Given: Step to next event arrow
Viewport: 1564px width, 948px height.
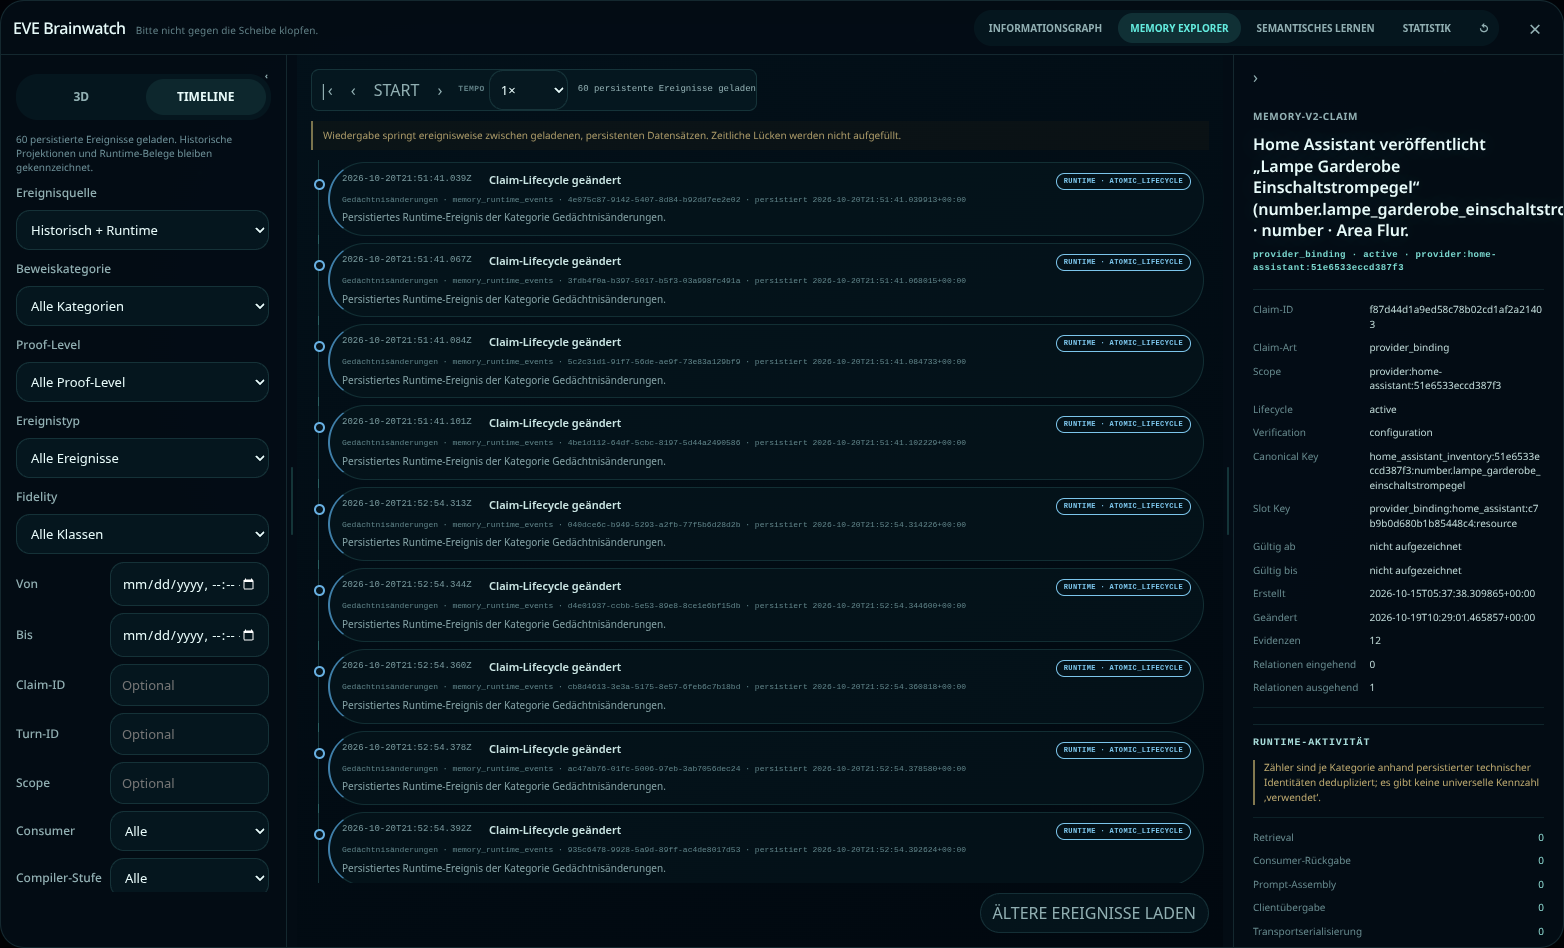Looking at the screenshot, I should click(439, 91).
